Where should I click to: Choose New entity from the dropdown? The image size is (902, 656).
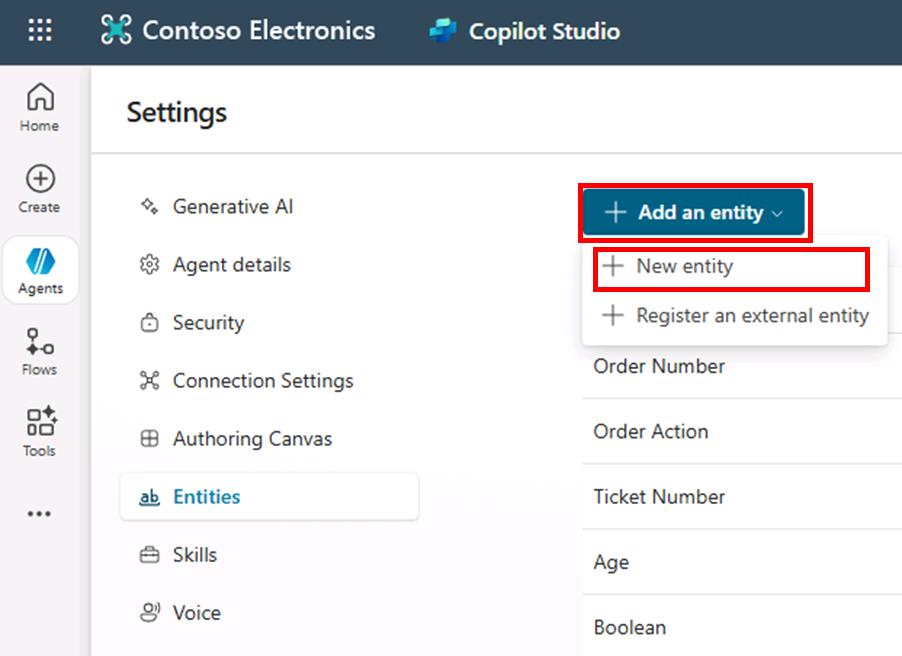731,266
